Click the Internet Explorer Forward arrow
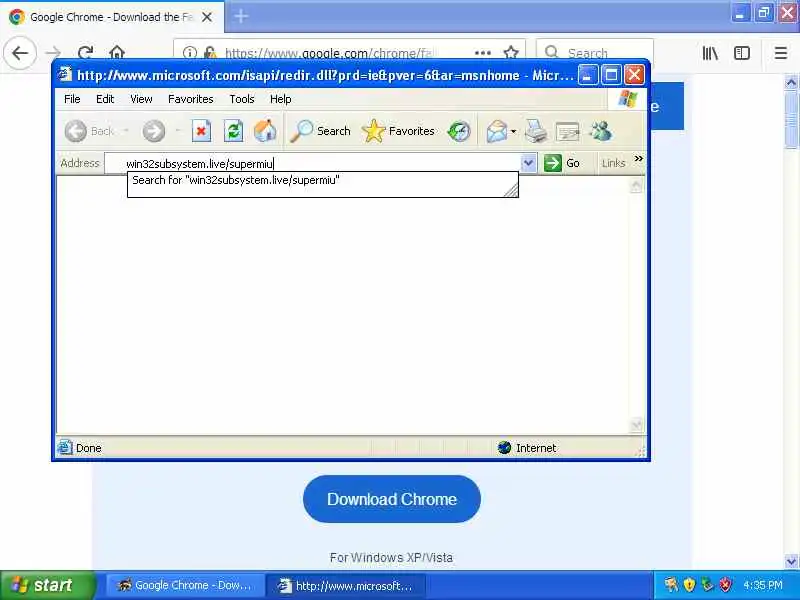This screenshot has height=600, width=800. click(x=154, y=131)
